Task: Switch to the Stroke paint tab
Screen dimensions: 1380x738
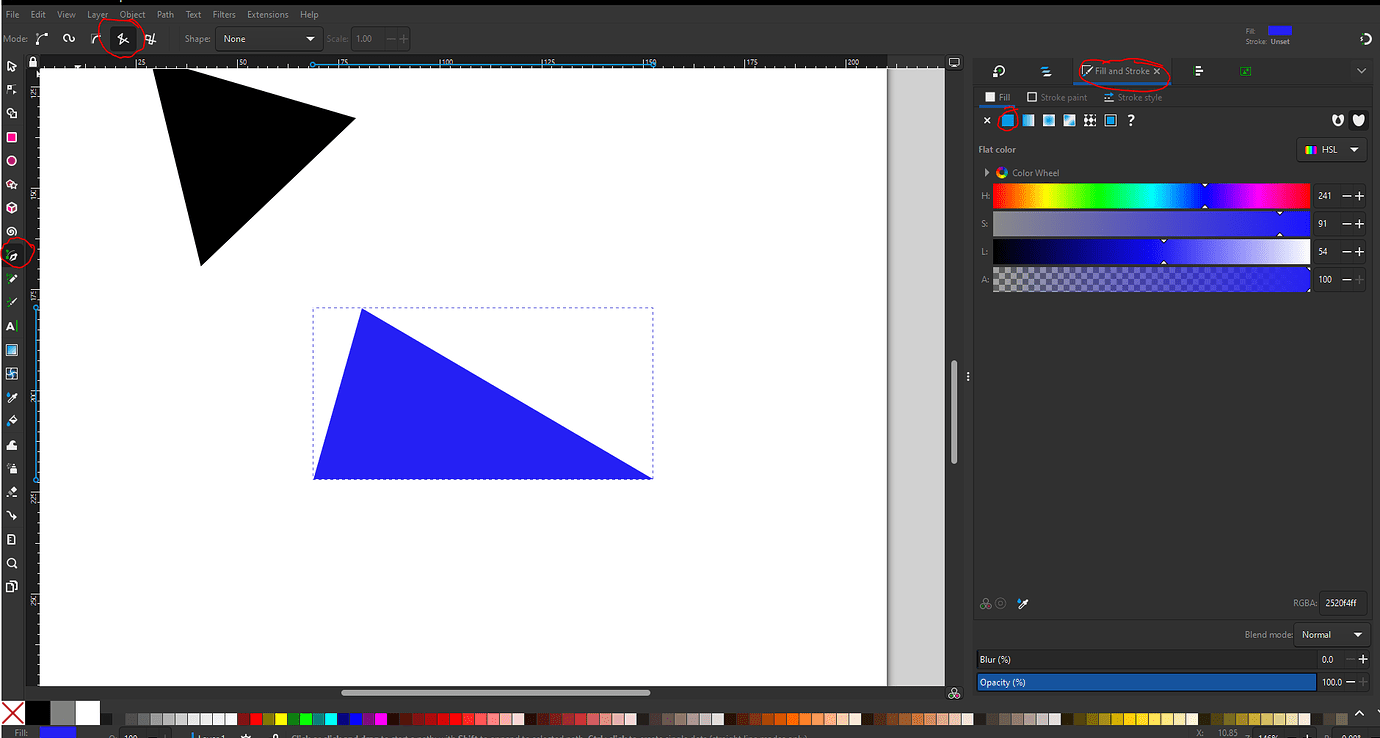Action: [1057, 97]
